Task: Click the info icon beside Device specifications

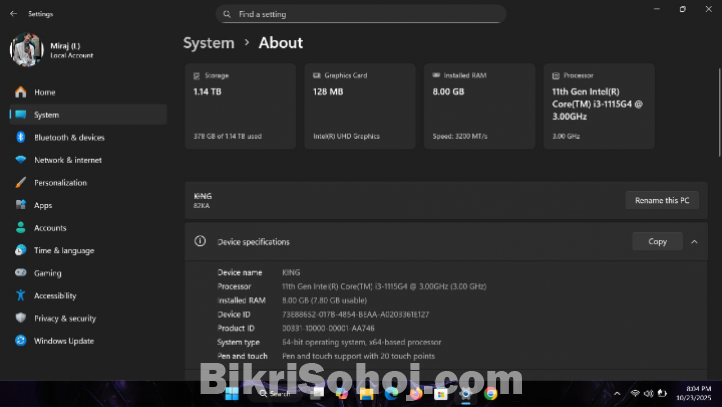Action: (200, 241)
